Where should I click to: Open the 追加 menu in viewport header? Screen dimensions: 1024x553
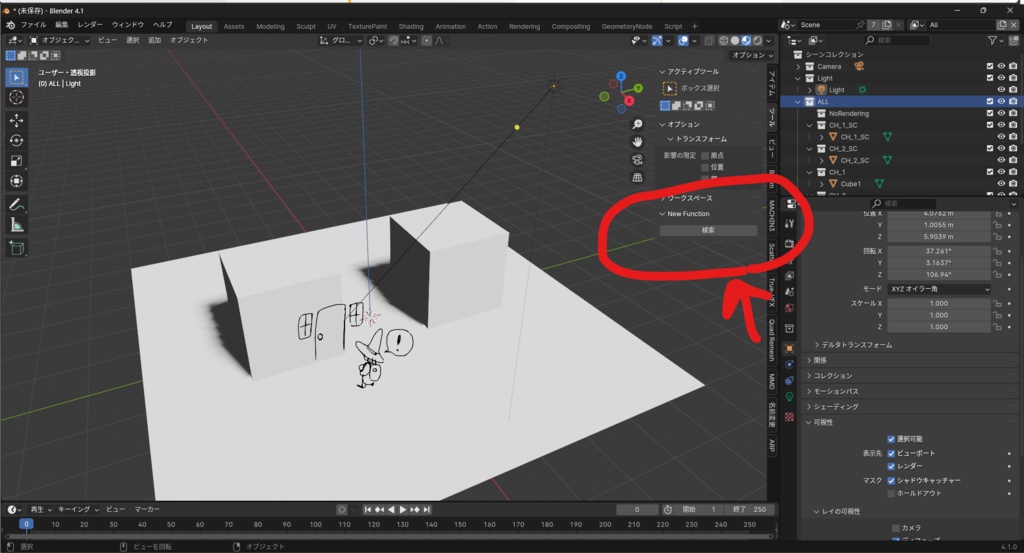pos(155,40)
